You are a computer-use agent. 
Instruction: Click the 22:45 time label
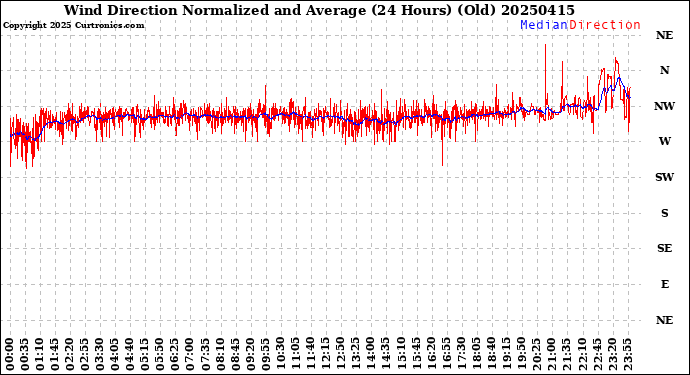pos(597,354)
